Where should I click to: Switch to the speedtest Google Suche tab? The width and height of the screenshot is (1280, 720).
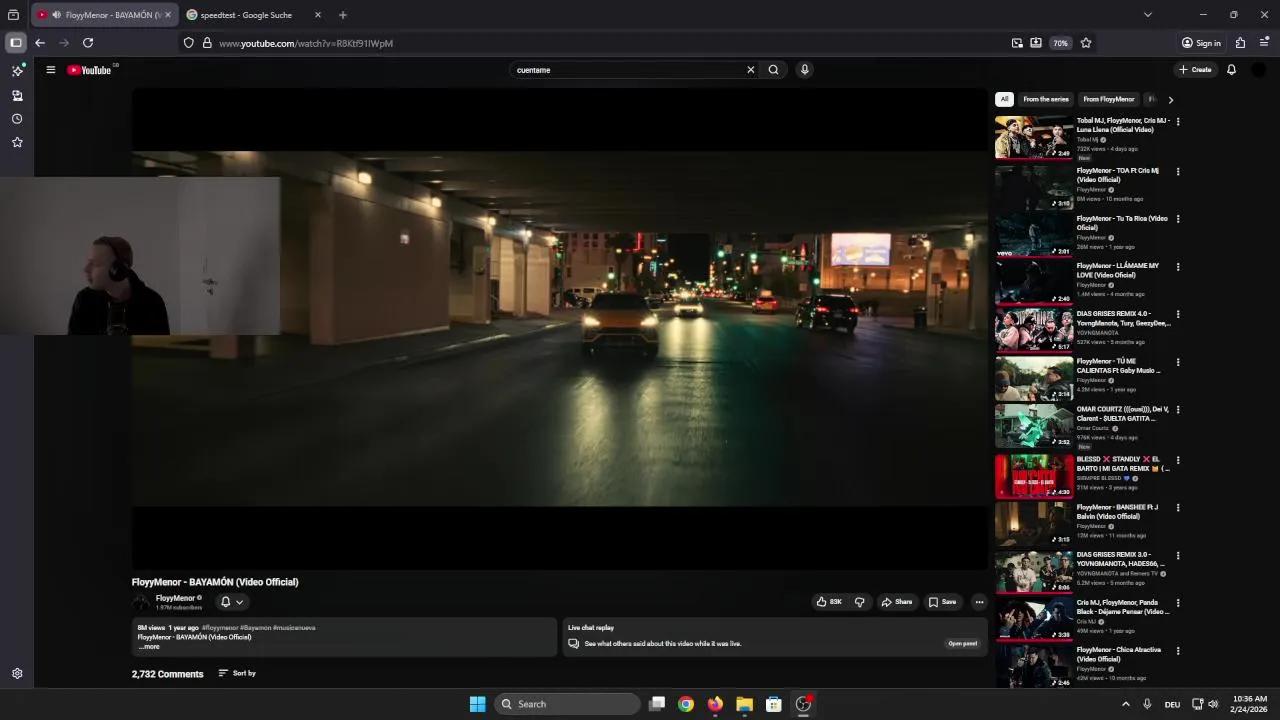click(x=246, y=15)
